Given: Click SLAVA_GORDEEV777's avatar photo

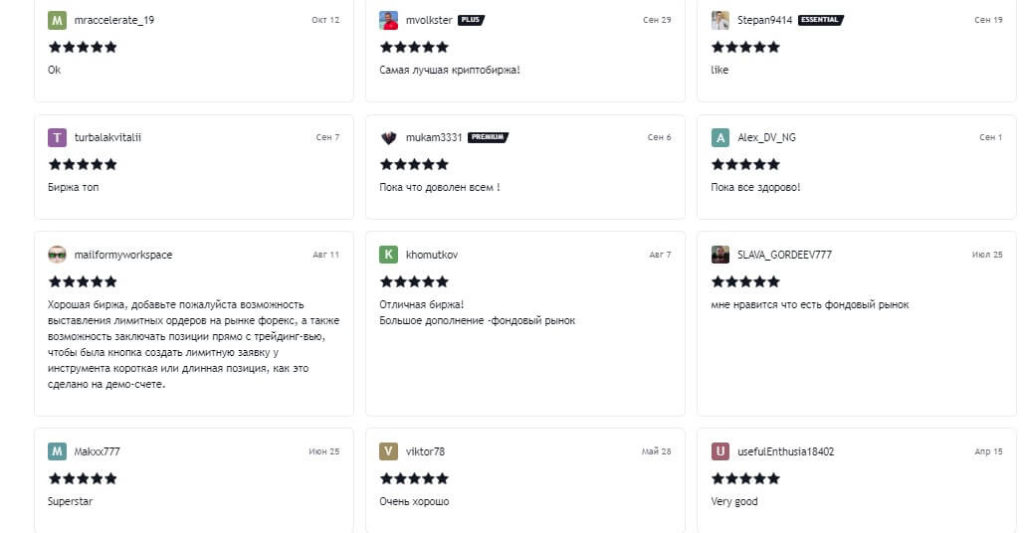Looking at the screenshot, I should (720, 255).
